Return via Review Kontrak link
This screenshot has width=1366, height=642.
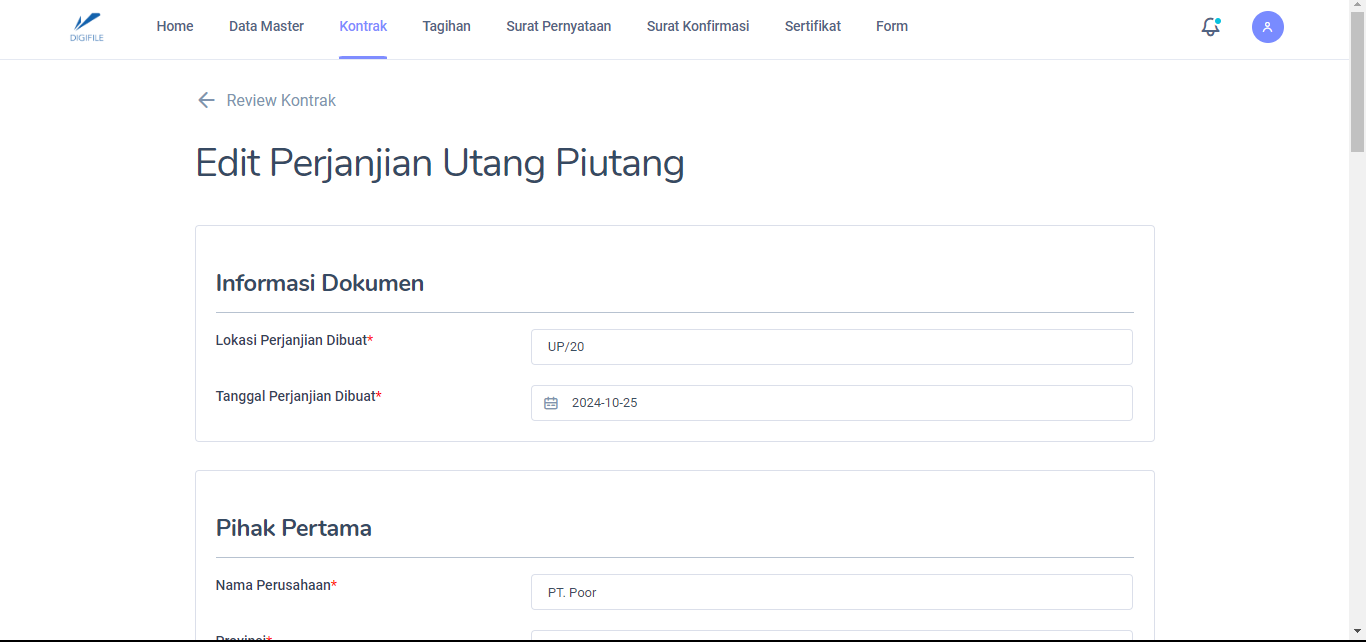[x=281, y=100]
